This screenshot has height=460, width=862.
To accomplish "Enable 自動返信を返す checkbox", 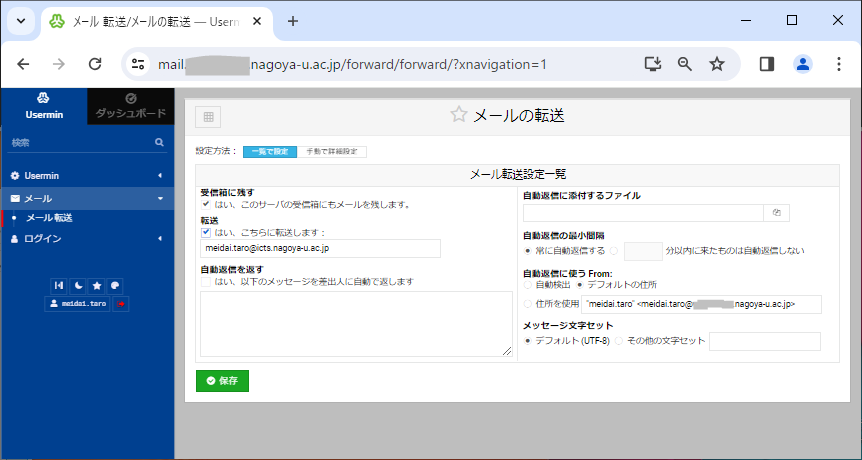I will point(206,282).
